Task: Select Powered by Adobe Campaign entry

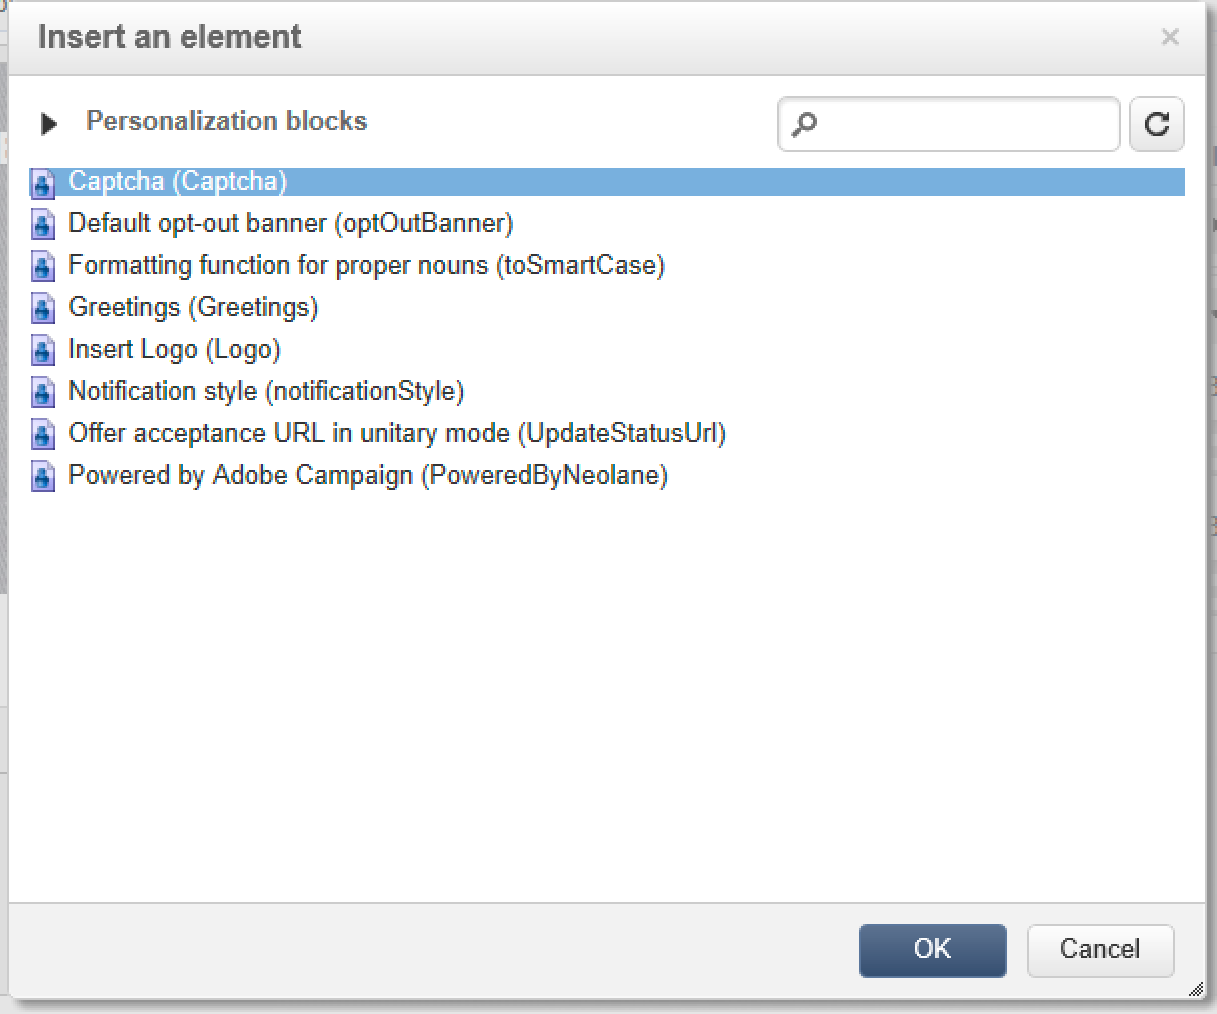Action: [367, 475]
